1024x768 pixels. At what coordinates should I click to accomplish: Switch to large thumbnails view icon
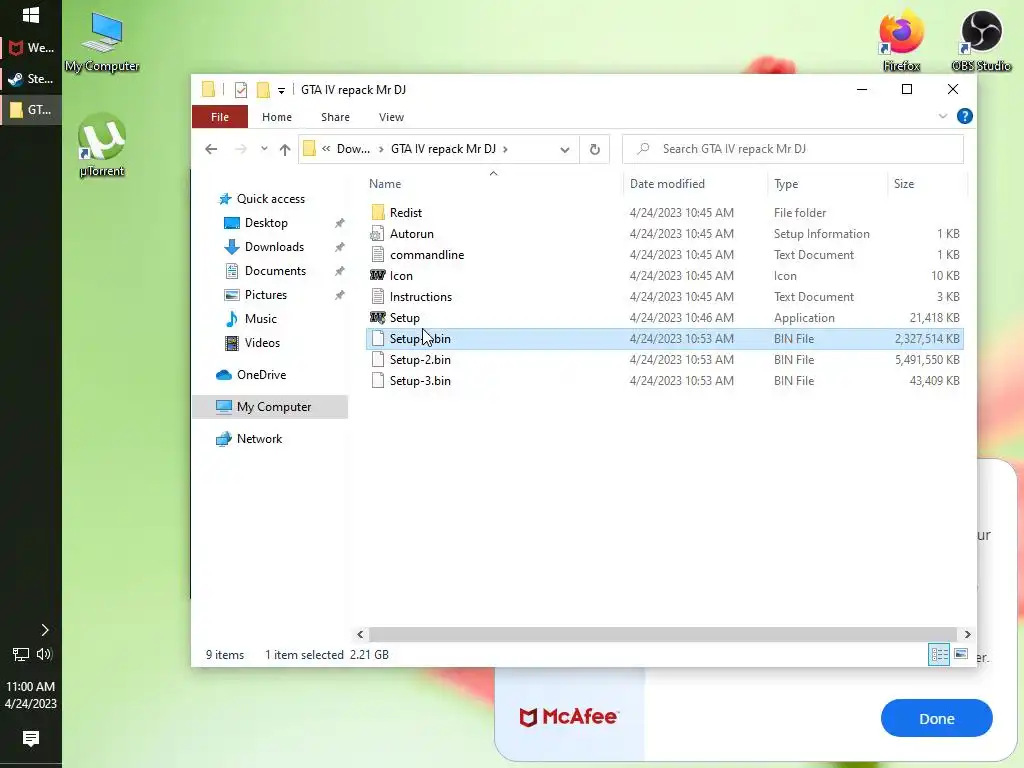(961, 654)
